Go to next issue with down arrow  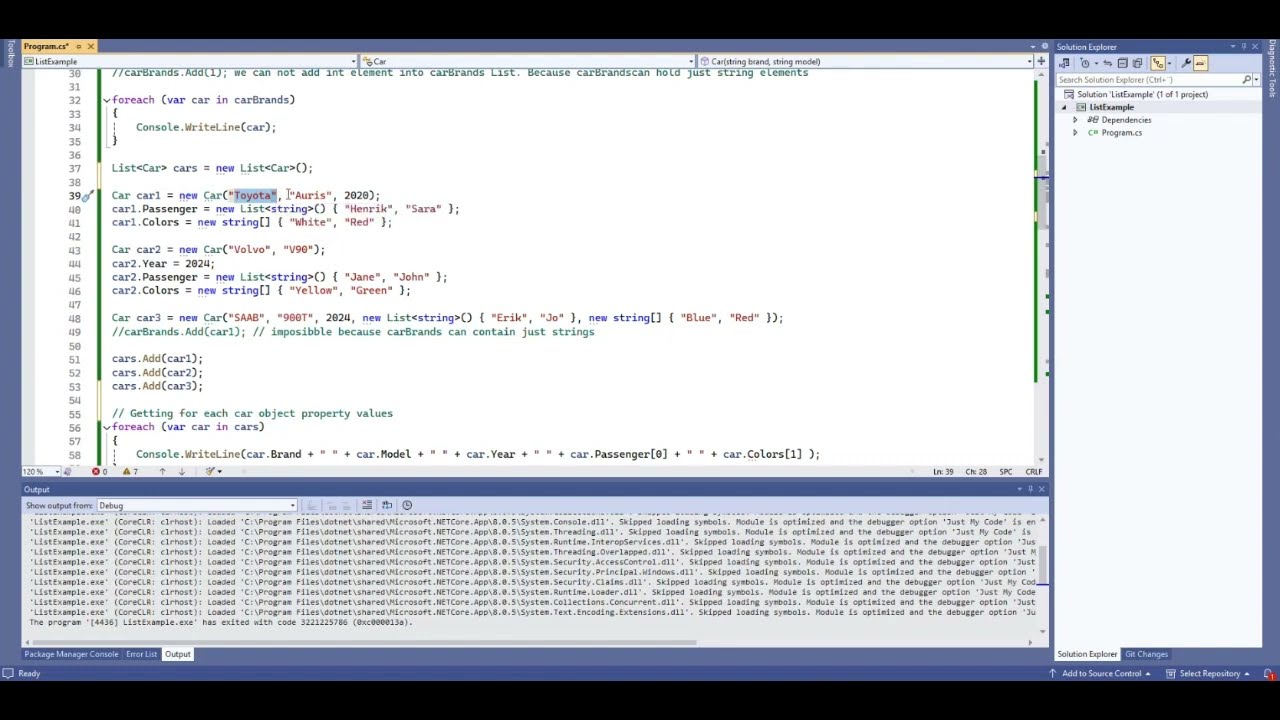click(182, 471)
